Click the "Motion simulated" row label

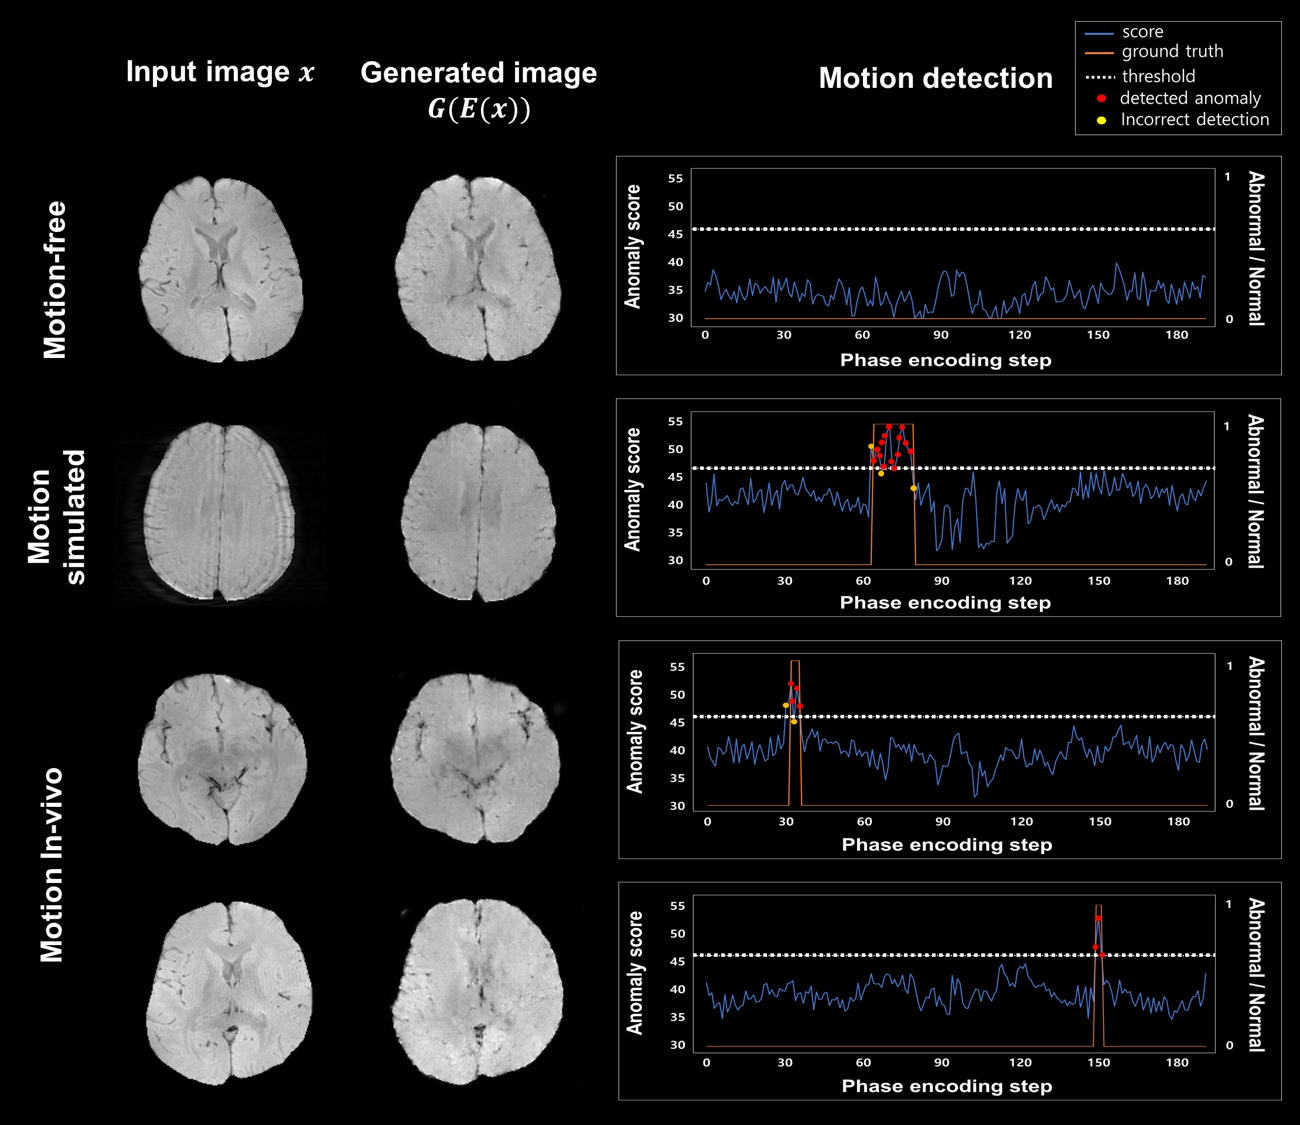click(x=56, y=517)
